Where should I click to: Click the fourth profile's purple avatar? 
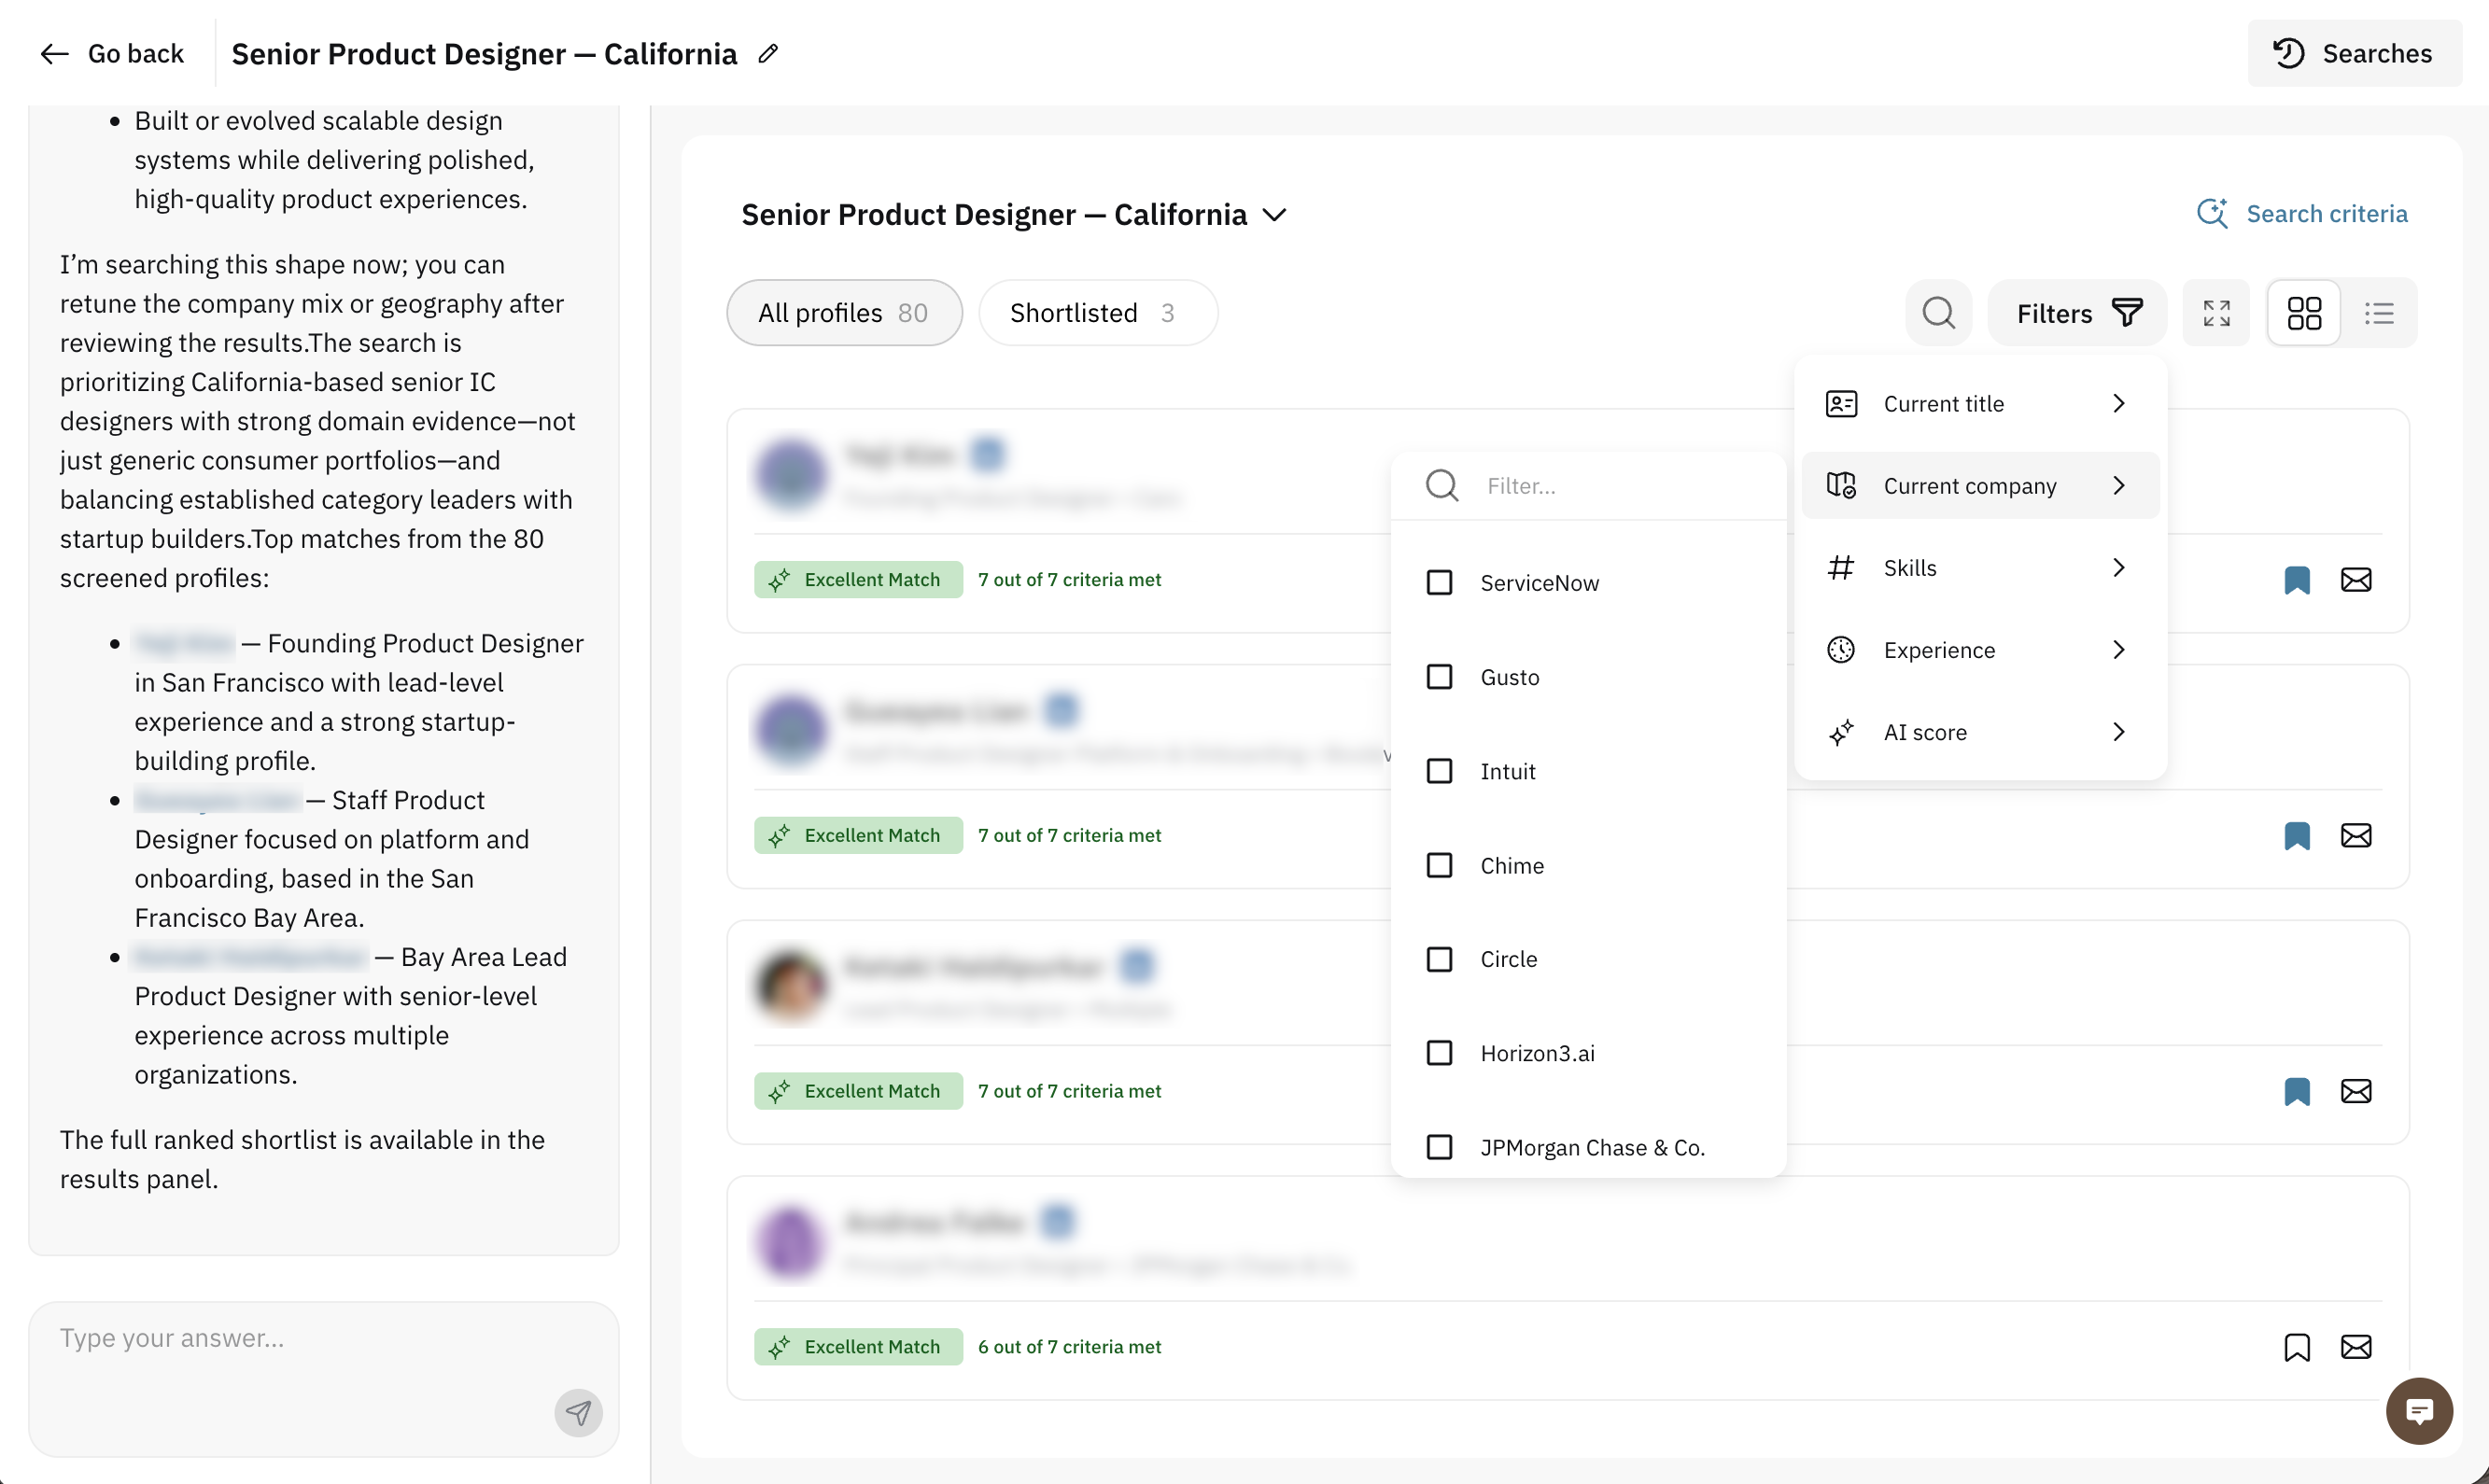pos(791,1242)
